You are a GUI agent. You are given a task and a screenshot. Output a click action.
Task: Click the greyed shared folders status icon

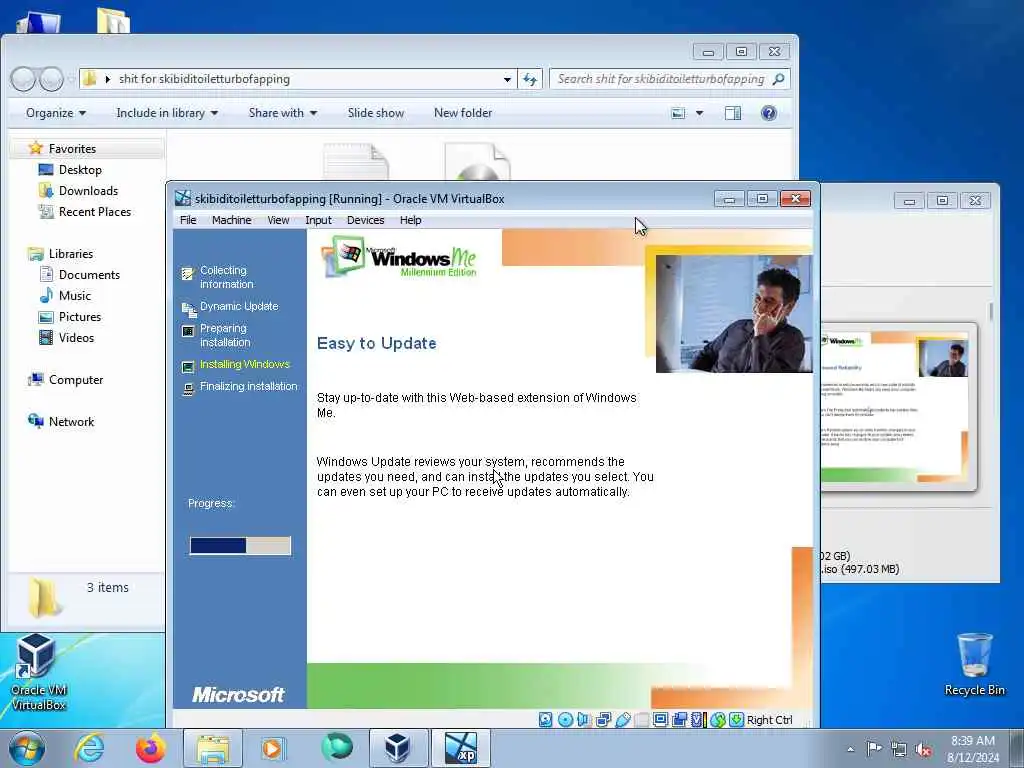641,720
